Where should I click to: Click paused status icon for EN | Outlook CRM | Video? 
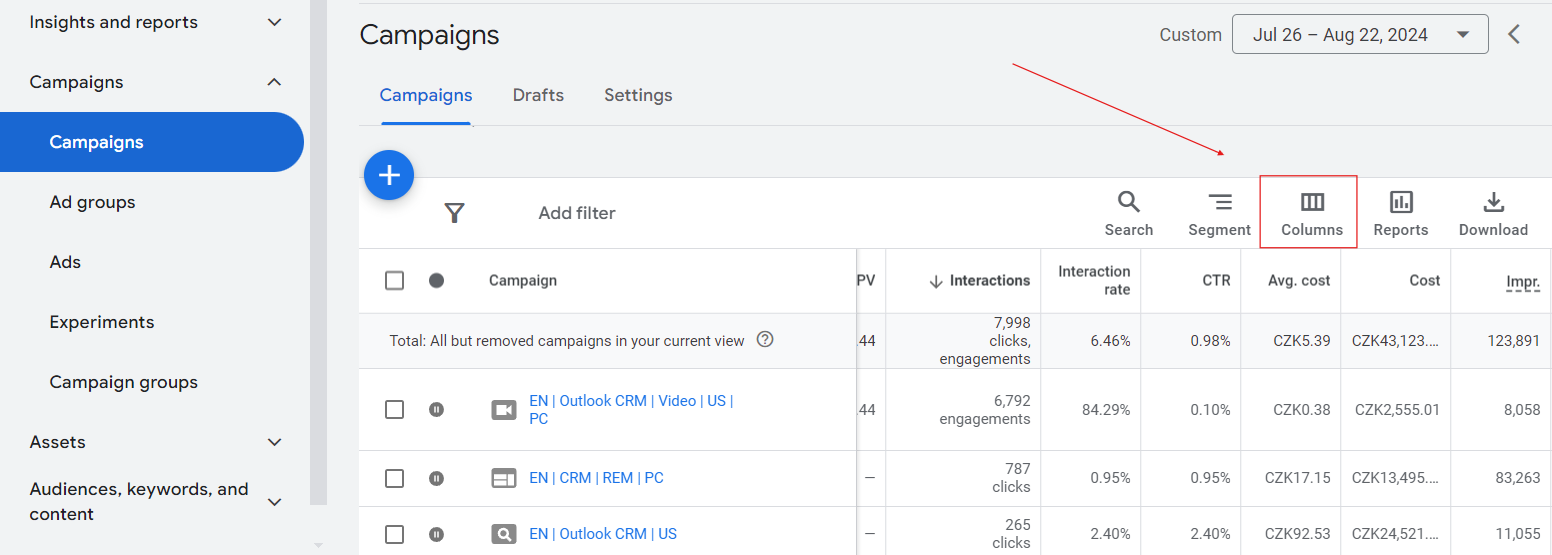tap(436, 409)
